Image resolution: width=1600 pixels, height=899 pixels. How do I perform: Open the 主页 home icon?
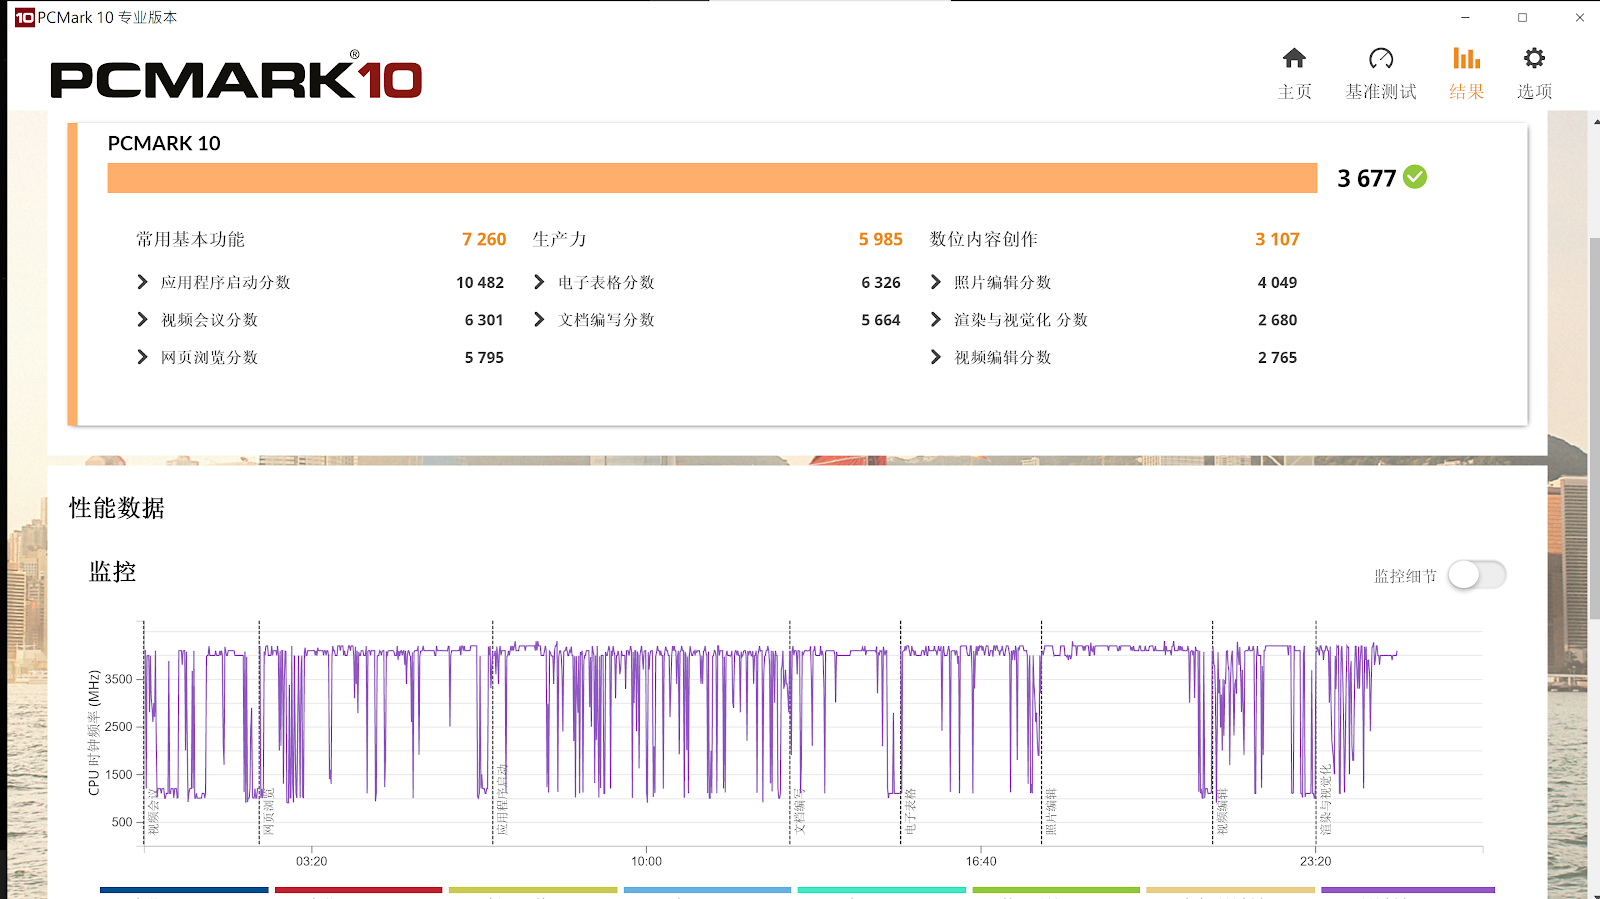point(1294,58)
